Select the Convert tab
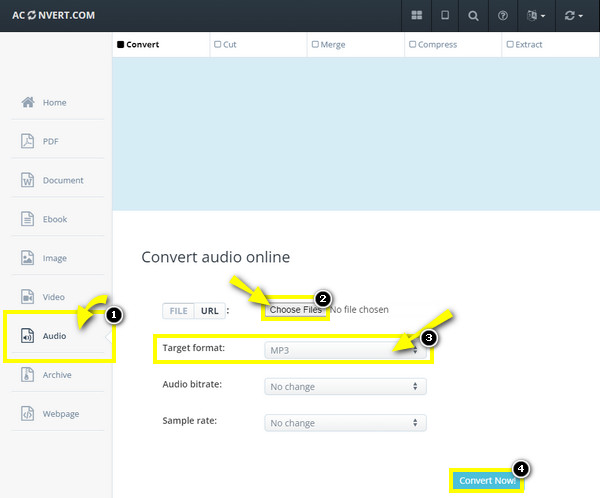Screen dimensions: 600x498 [138, 44]
